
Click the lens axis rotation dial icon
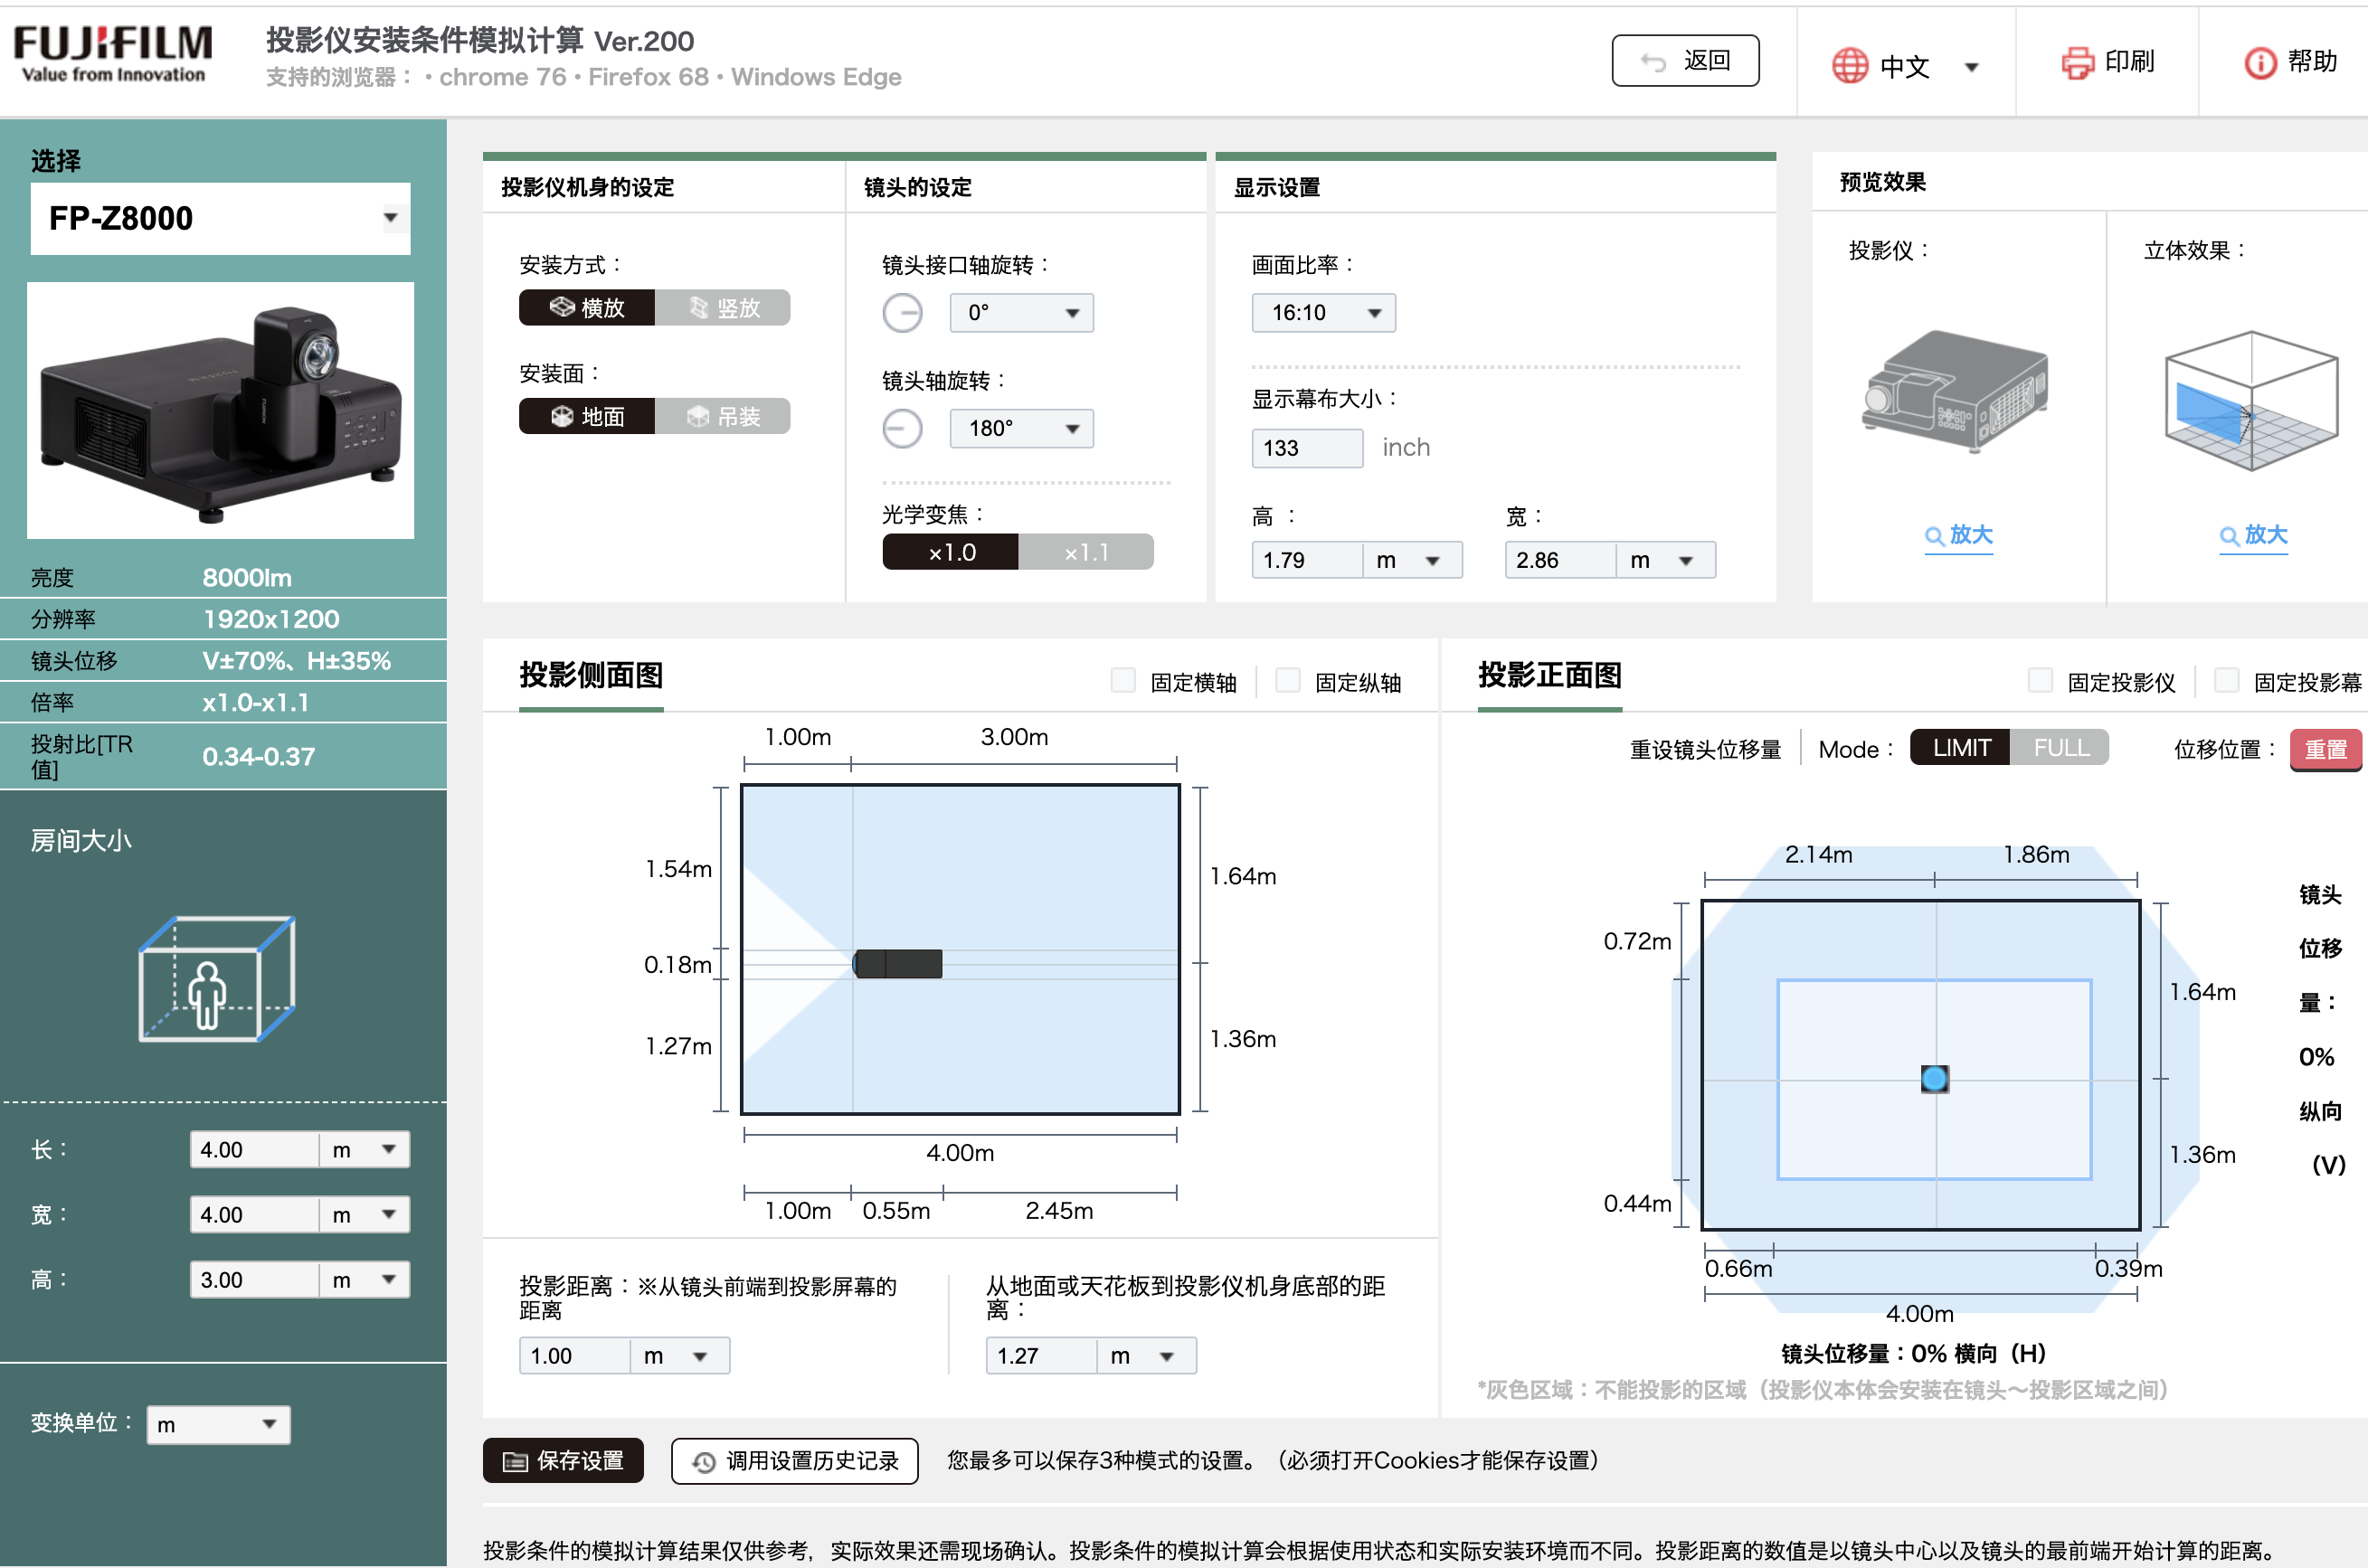click(x=902, y=429)
